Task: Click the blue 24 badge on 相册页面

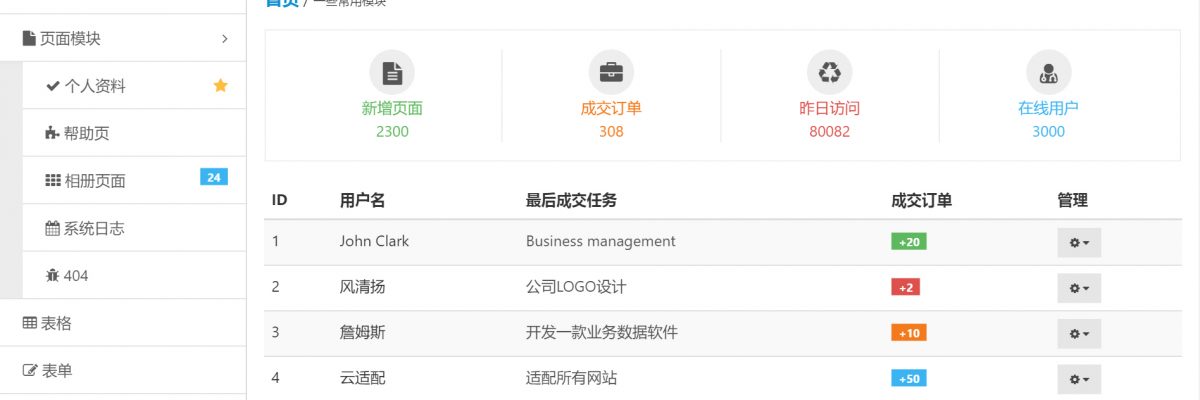Action: [x=213, y=177]
